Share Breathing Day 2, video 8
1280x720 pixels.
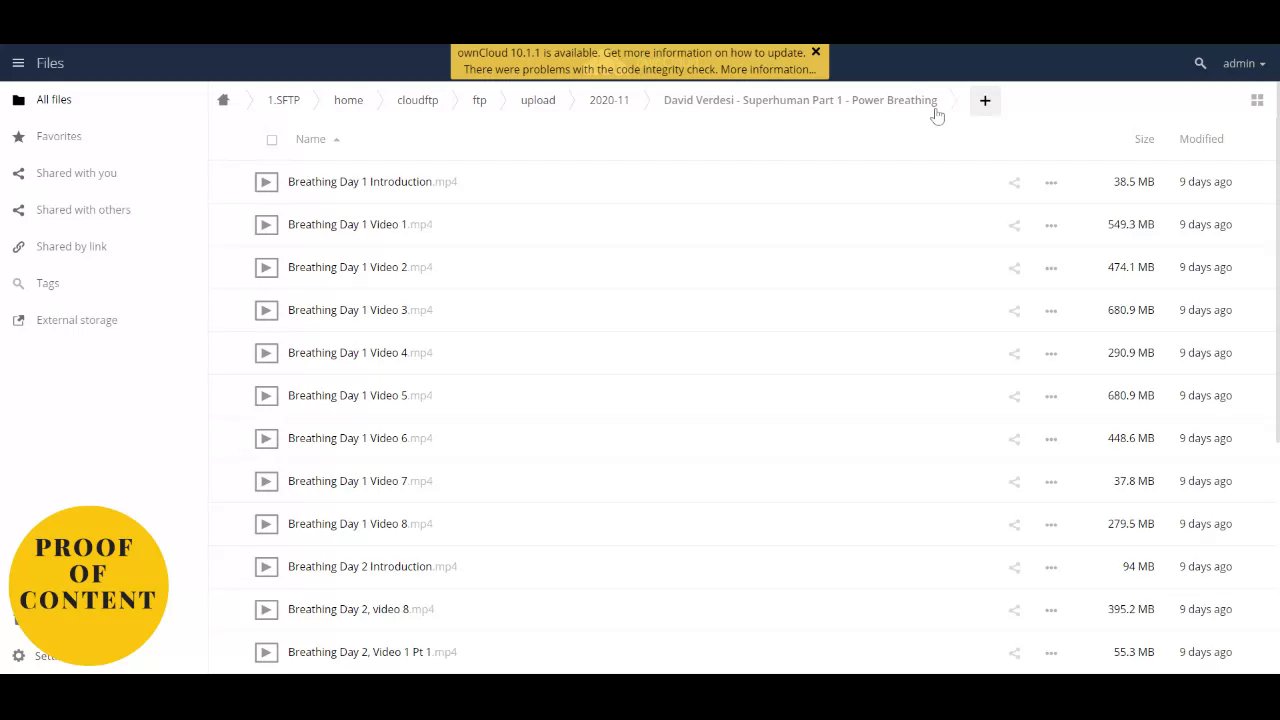coord(1014,610)
